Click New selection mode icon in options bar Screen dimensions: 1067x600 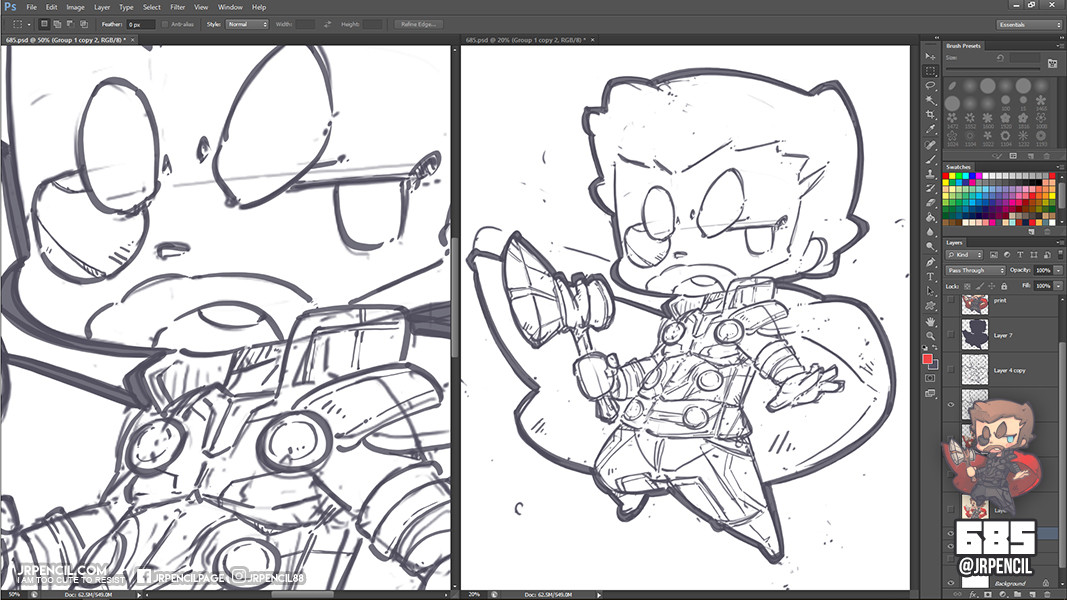click(44, 24)
